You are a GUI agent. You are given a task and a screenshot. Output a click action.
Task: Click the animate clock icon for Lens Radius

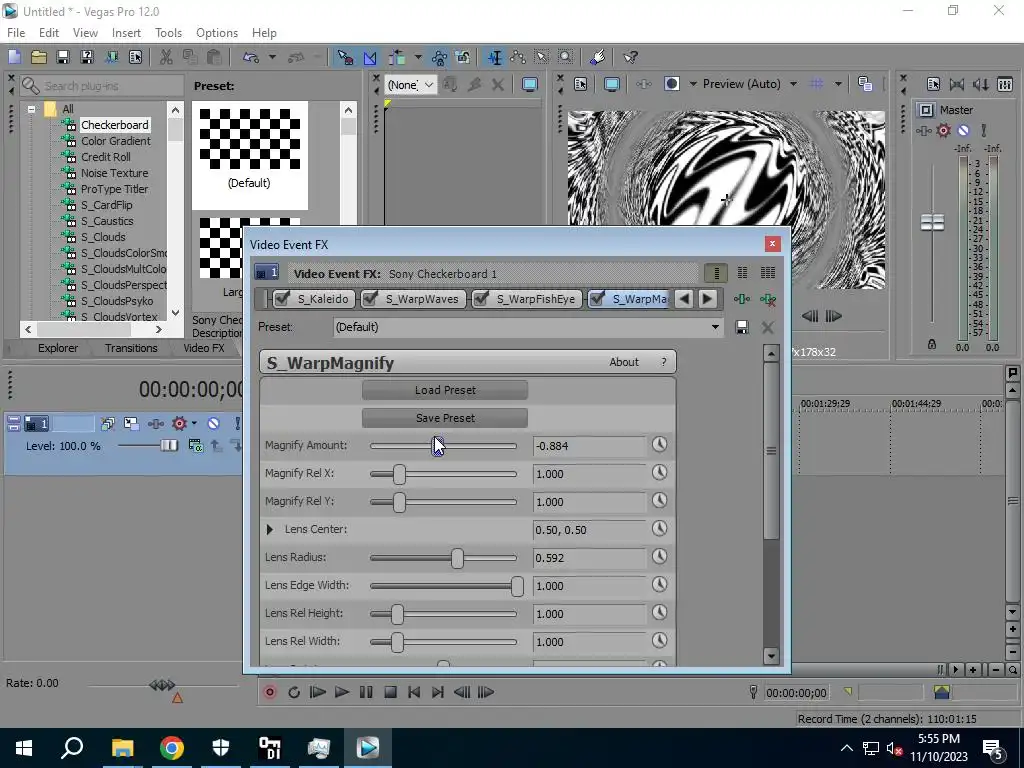coord(660,556)
